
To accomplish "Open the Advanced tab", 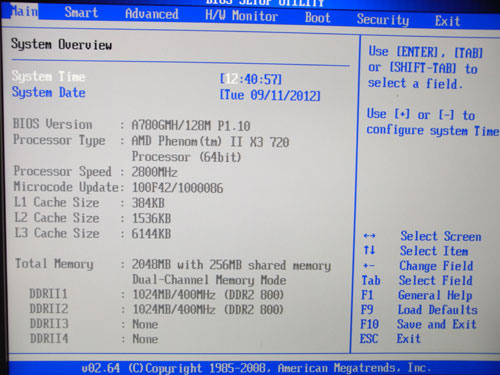I will coord(152,14).
